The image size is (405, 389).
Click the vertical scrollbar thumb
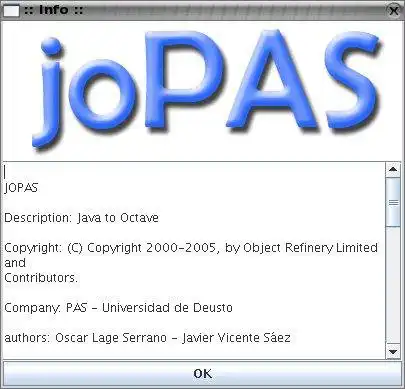[x=393, y=202]
